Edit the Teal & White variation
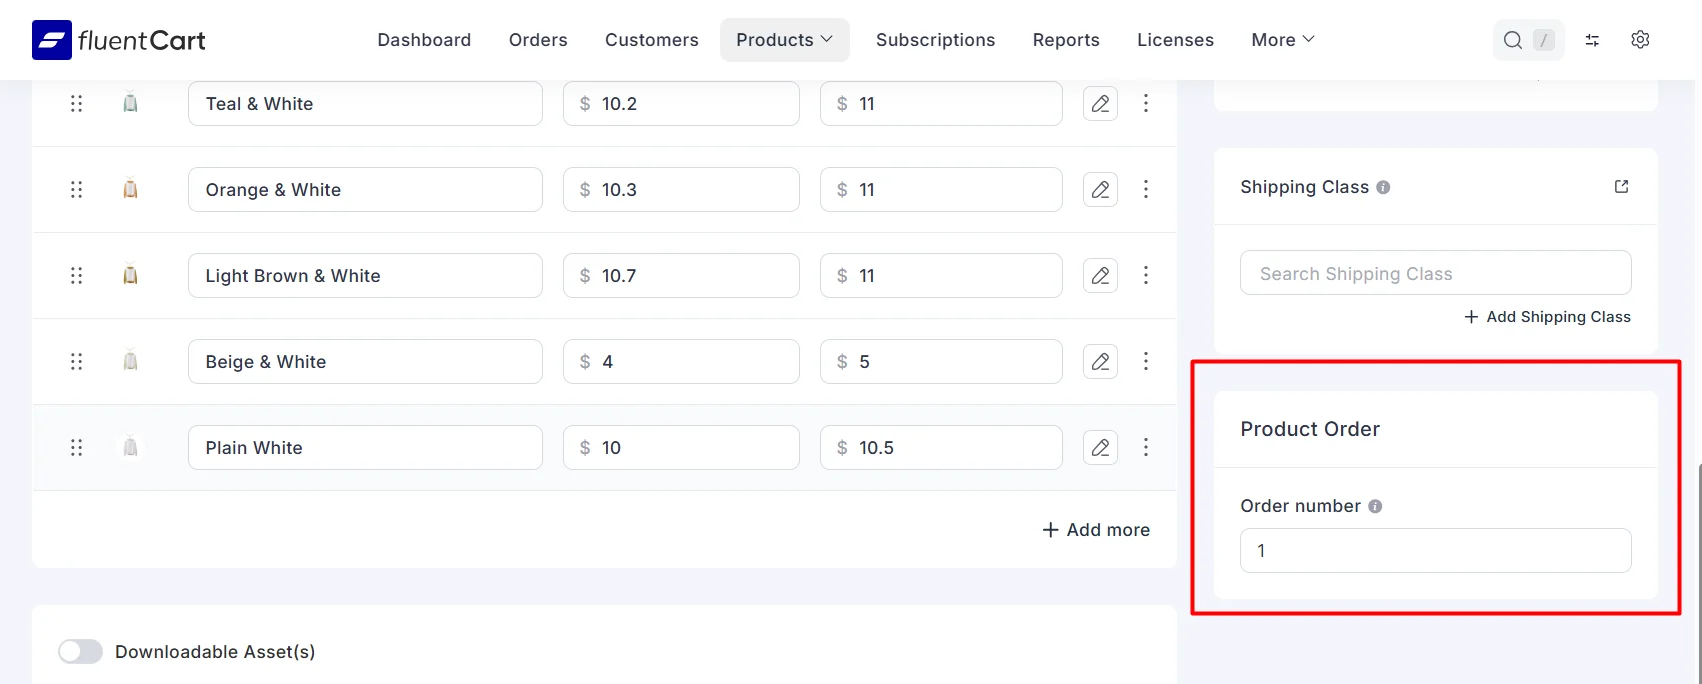The height and width of the screenshot is (684, 1702). [1100, 104]
